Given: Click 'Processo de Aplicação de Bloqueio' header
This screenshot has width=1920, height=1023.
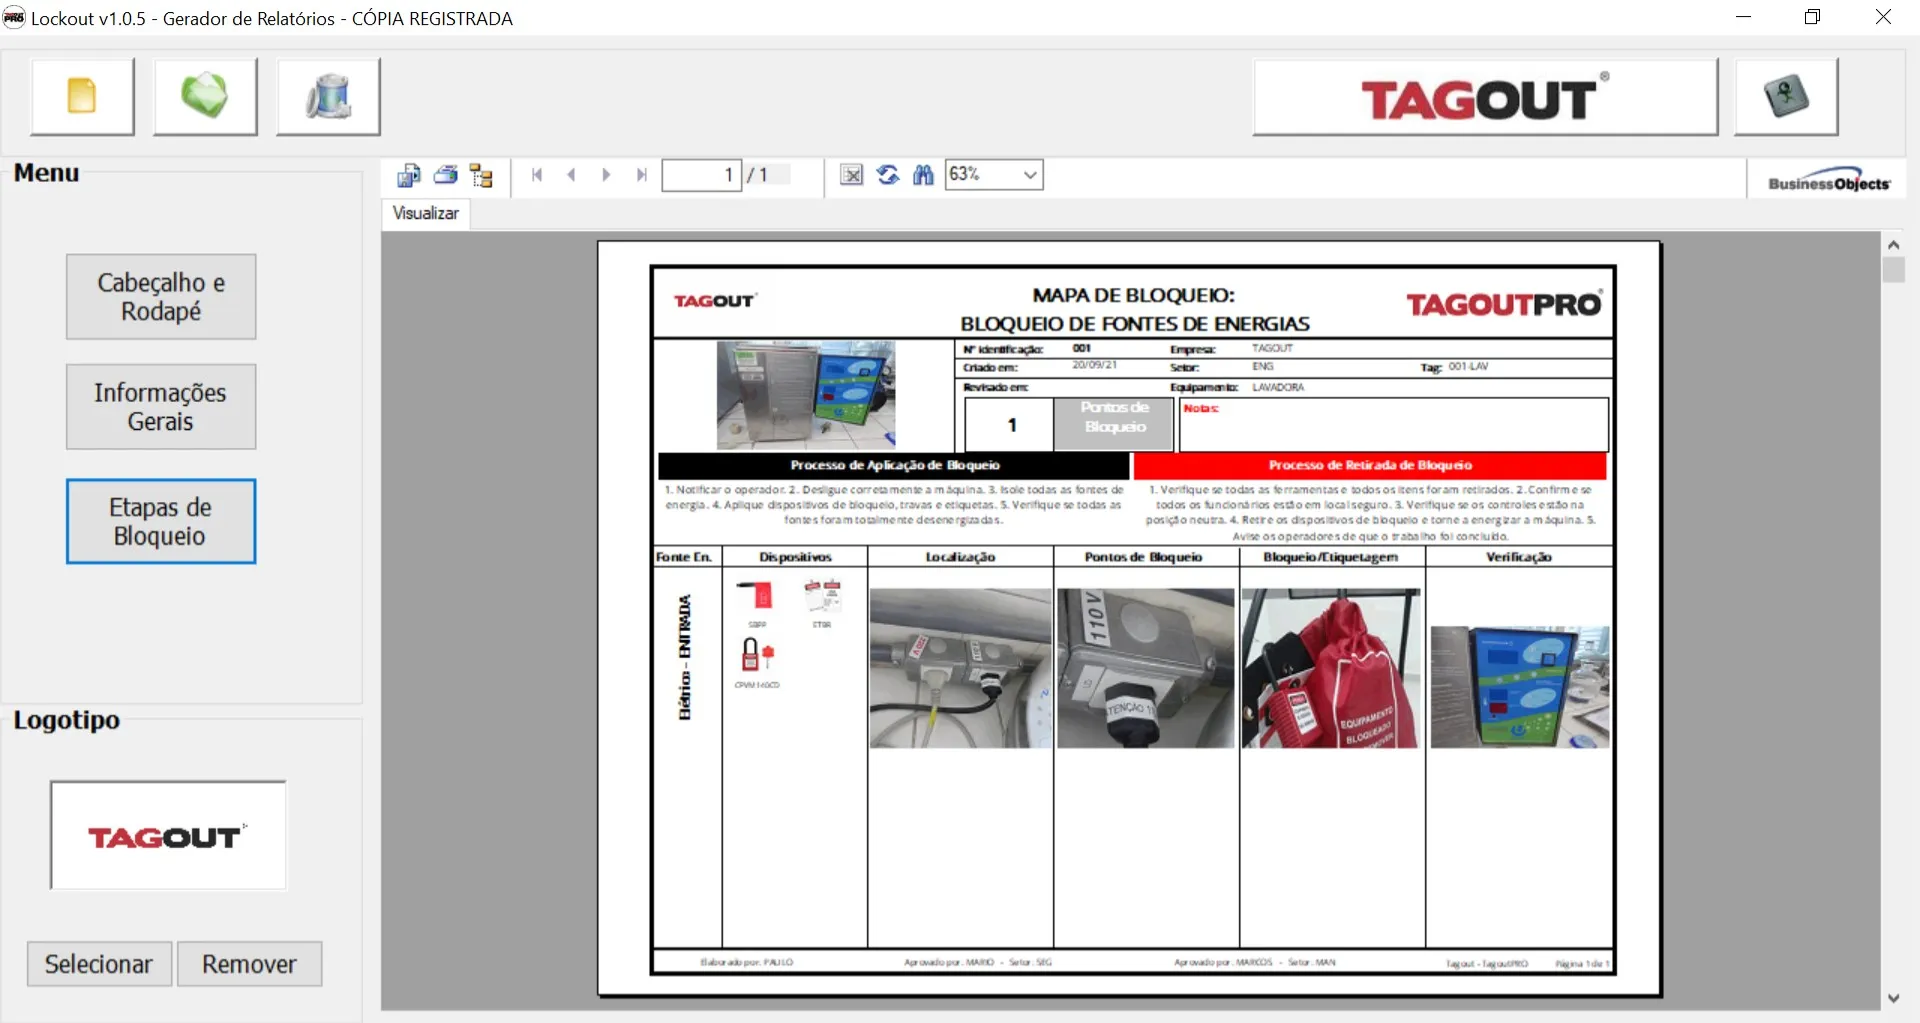Looking at the screenshot, I should pos(894,465).
